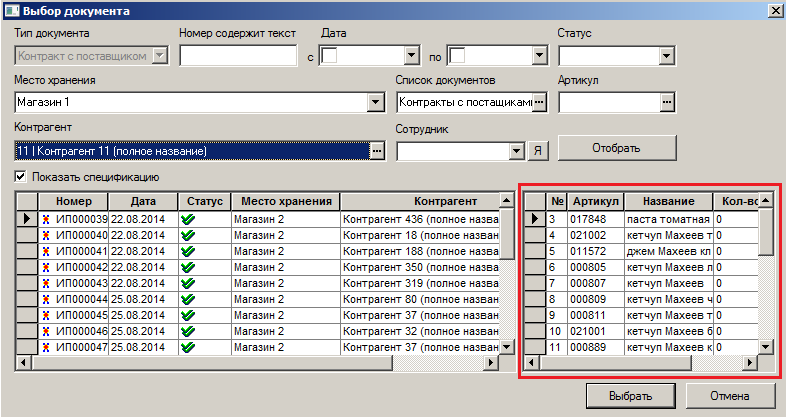The height and width of the screenshot is (417, 786).
Task: Click article cell 000805
Action: [596, 267]
